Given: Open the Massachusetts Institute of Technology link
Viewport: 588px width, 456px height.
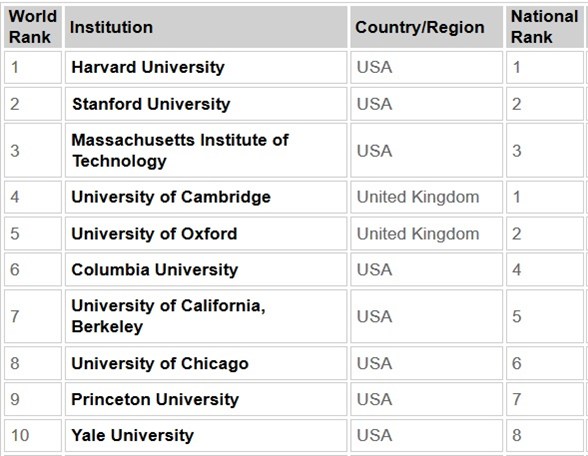Looking at the screenshot, I should [x=180, y=150].
